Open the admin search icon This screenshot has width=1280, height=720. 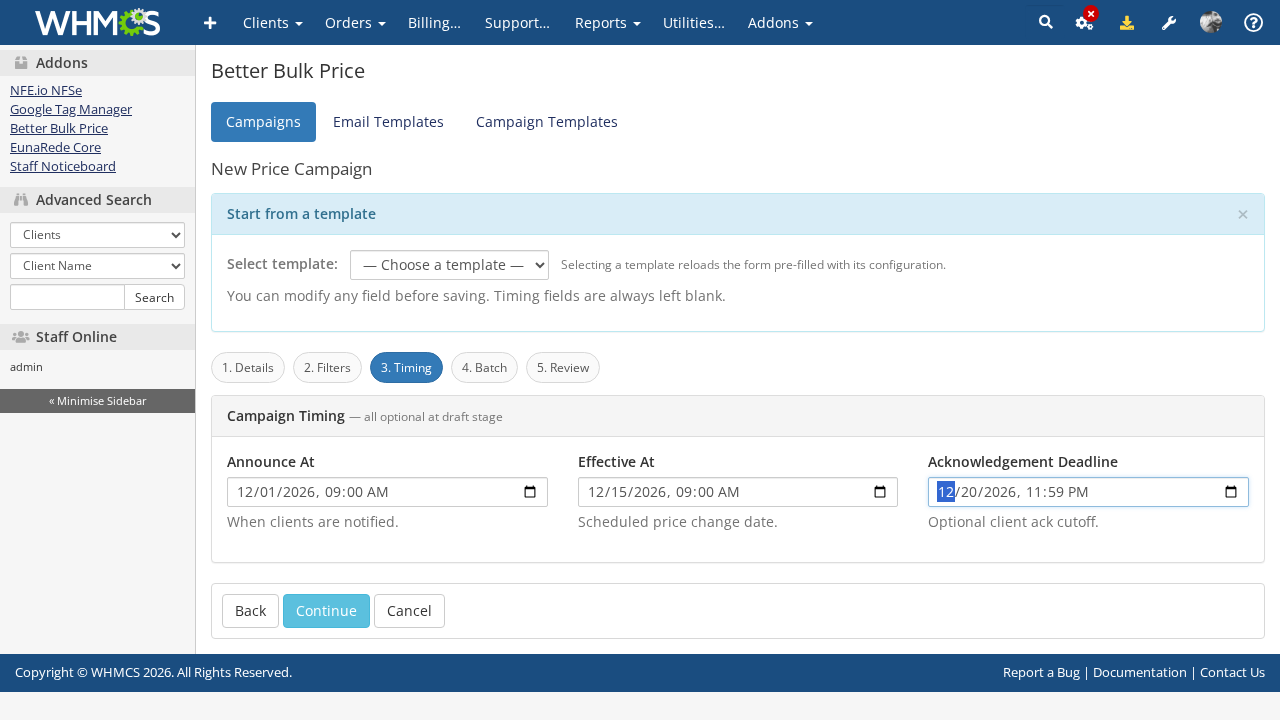(1044, 22)
